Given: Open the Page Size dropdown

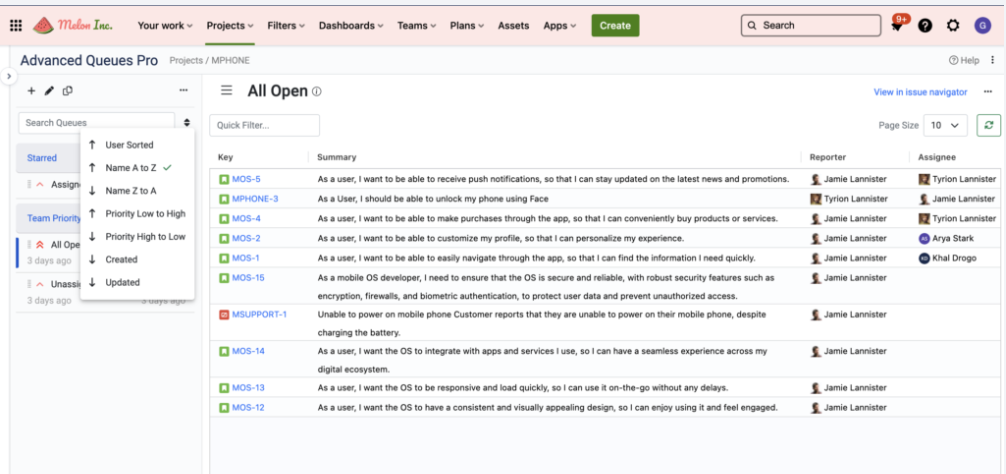Looking at the screenshot, I should (945, 125).
